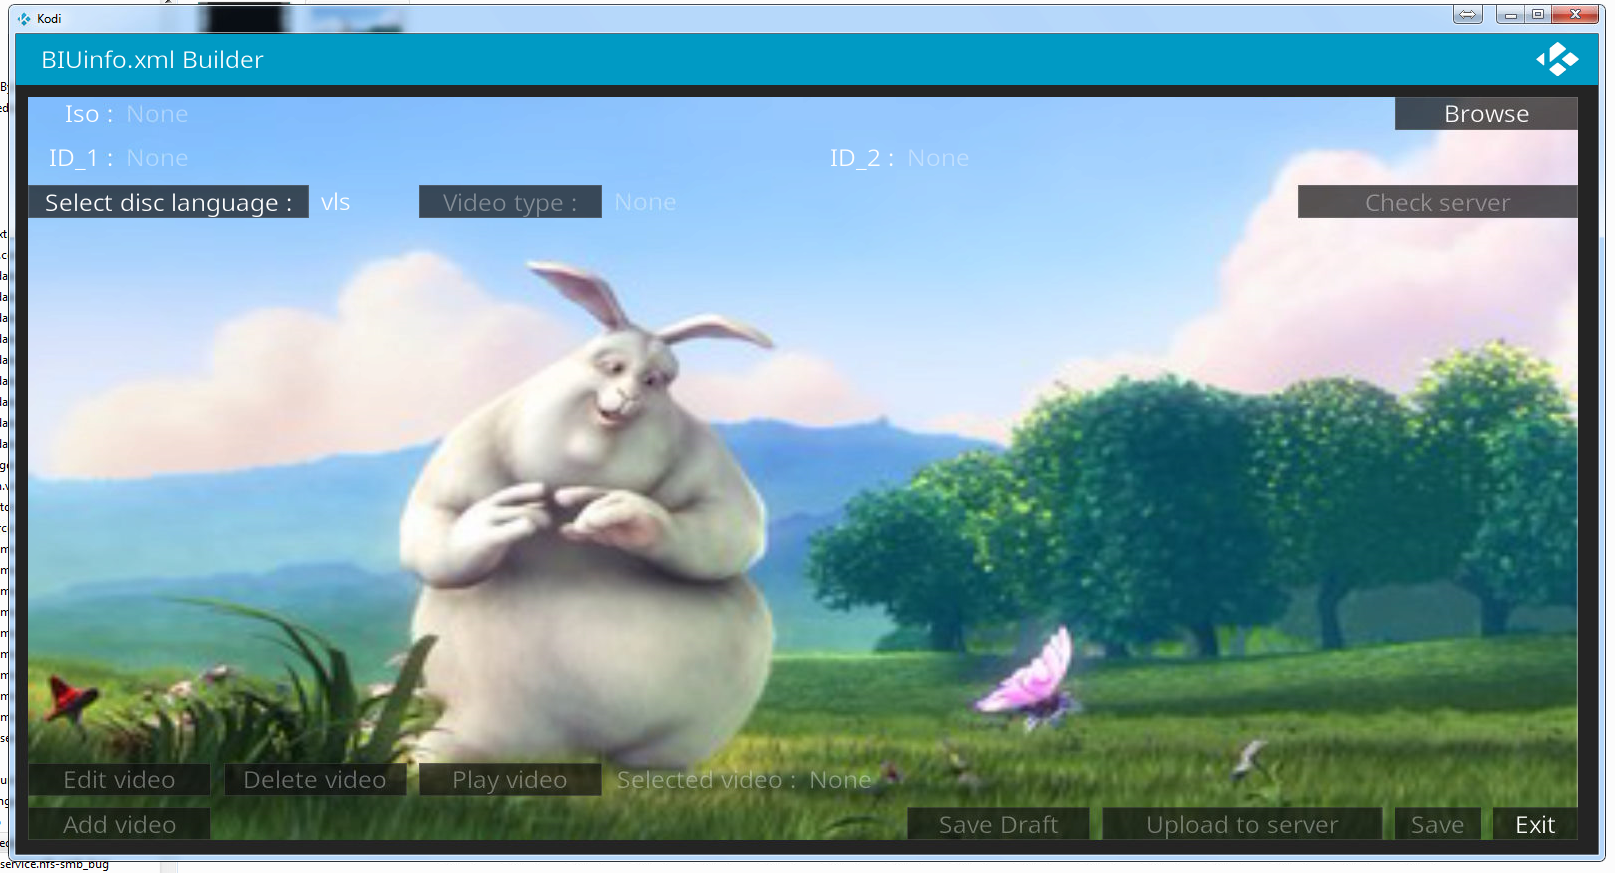Click the Save Draft button
This screenshot has width=1615, height=873.
click(x=998, y=825)
